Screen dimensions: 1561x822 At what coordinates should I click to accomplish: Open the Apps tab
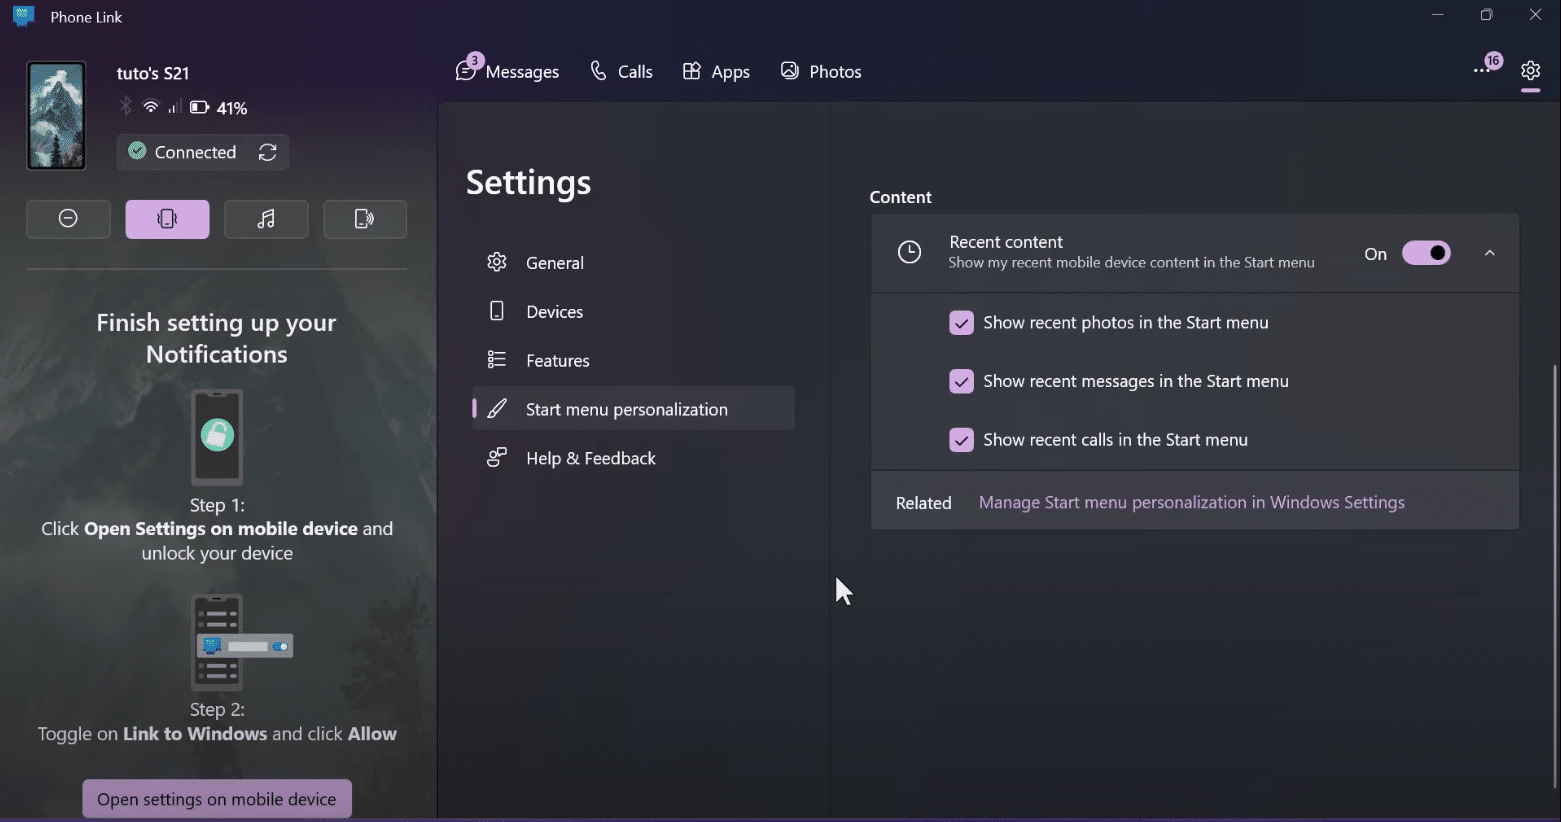coord(716,71)
